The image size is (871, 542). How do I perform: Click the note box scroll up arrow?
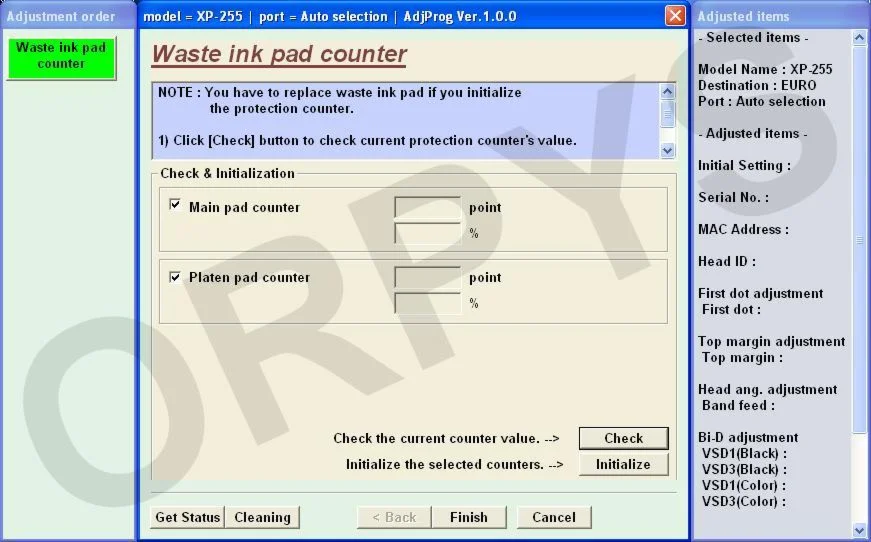(x=668, y=92)
